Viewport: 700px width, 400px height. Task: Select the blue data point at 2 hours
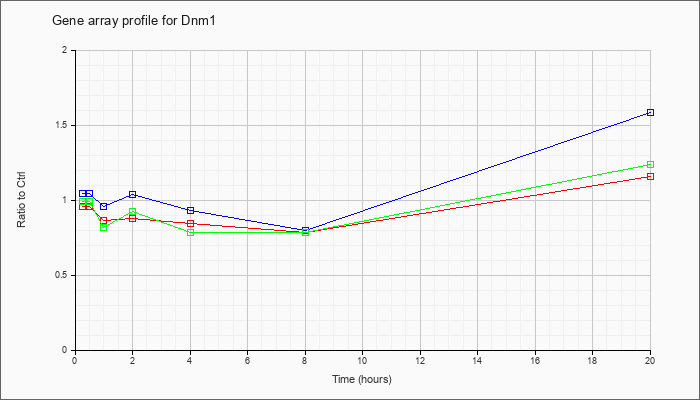tap(133, 194)
